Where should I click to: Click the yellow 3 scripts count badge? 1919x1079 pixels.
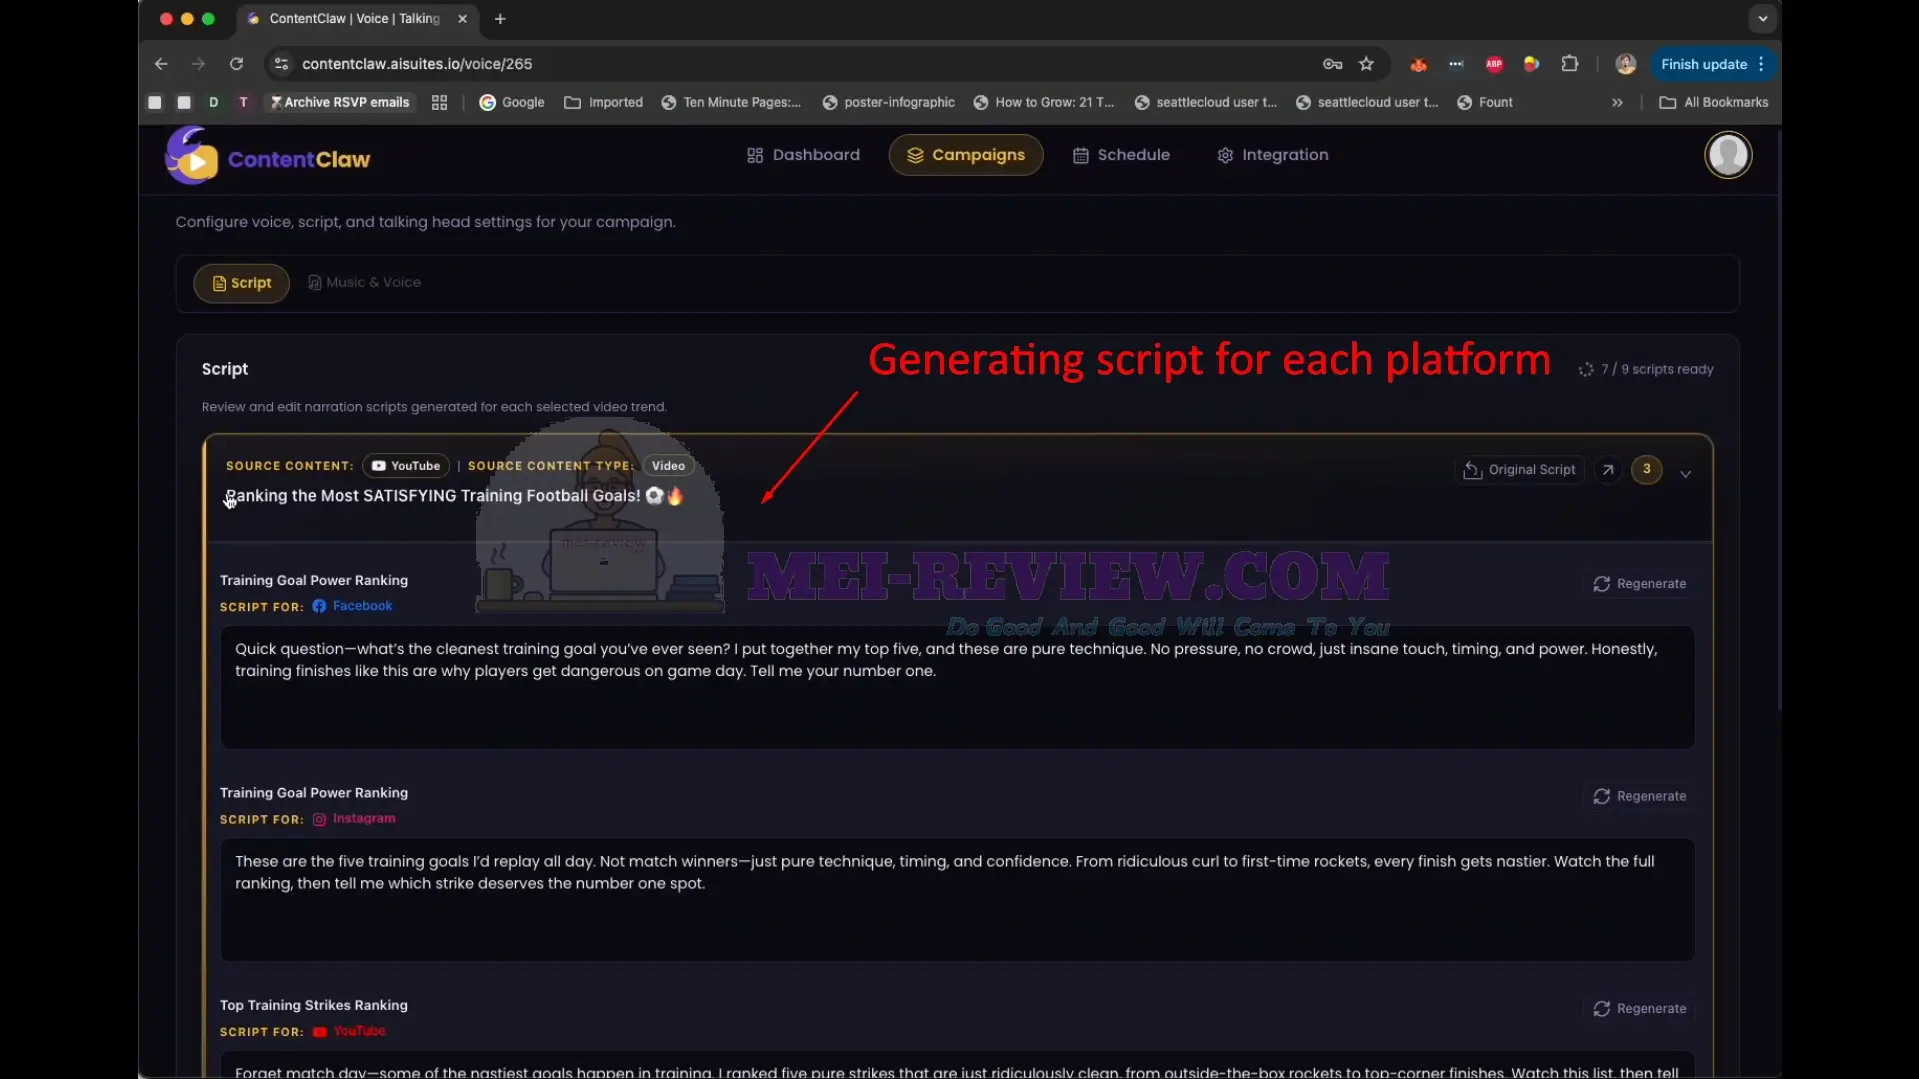(1646, 469)
